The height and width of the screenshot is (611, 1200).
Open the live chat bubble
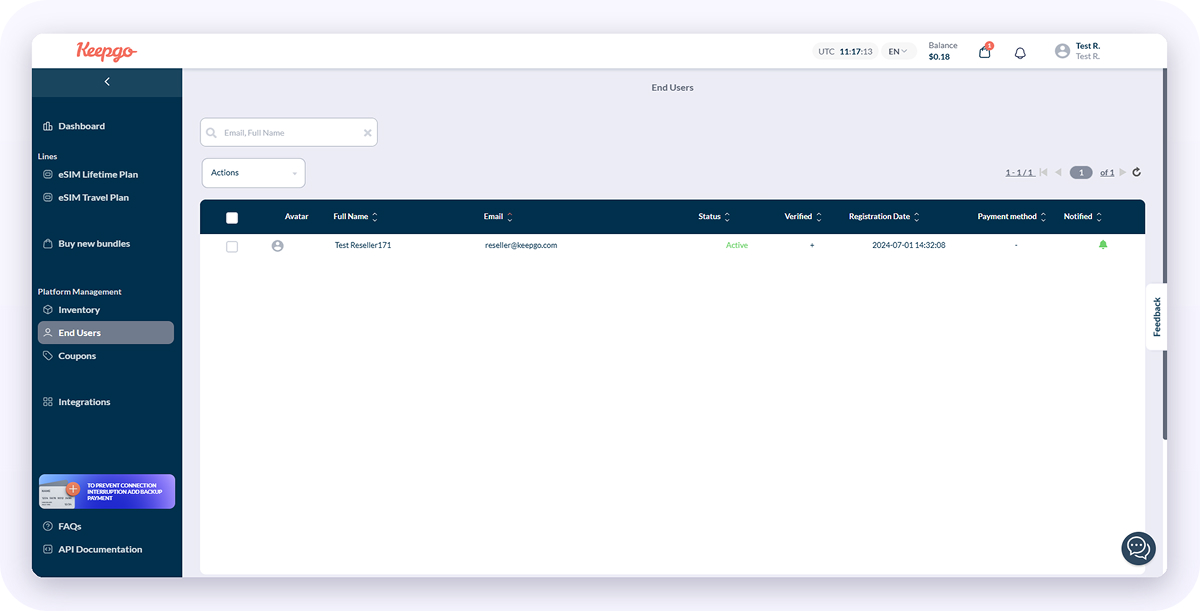pyautogui.click(x=1138, y=548)
